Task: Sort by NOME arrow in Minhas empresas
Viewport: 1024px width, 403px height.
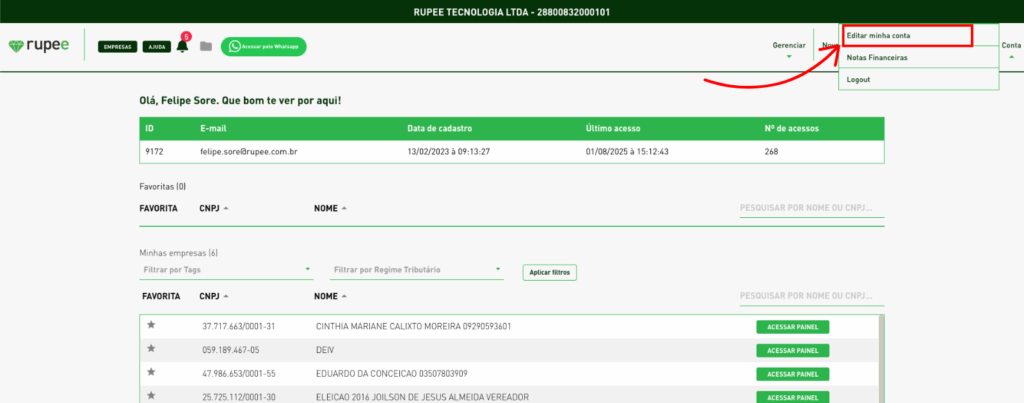Action: coord(343,297)
